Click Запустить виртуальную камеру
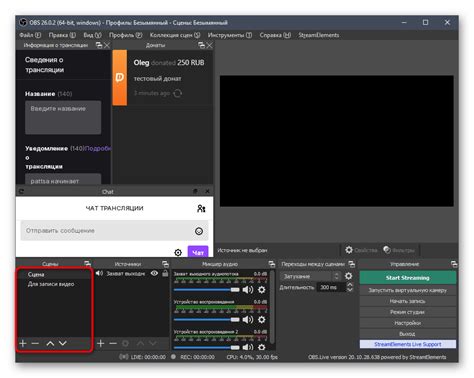The width and height of the screenshot is (474, 378). point(408,290)
